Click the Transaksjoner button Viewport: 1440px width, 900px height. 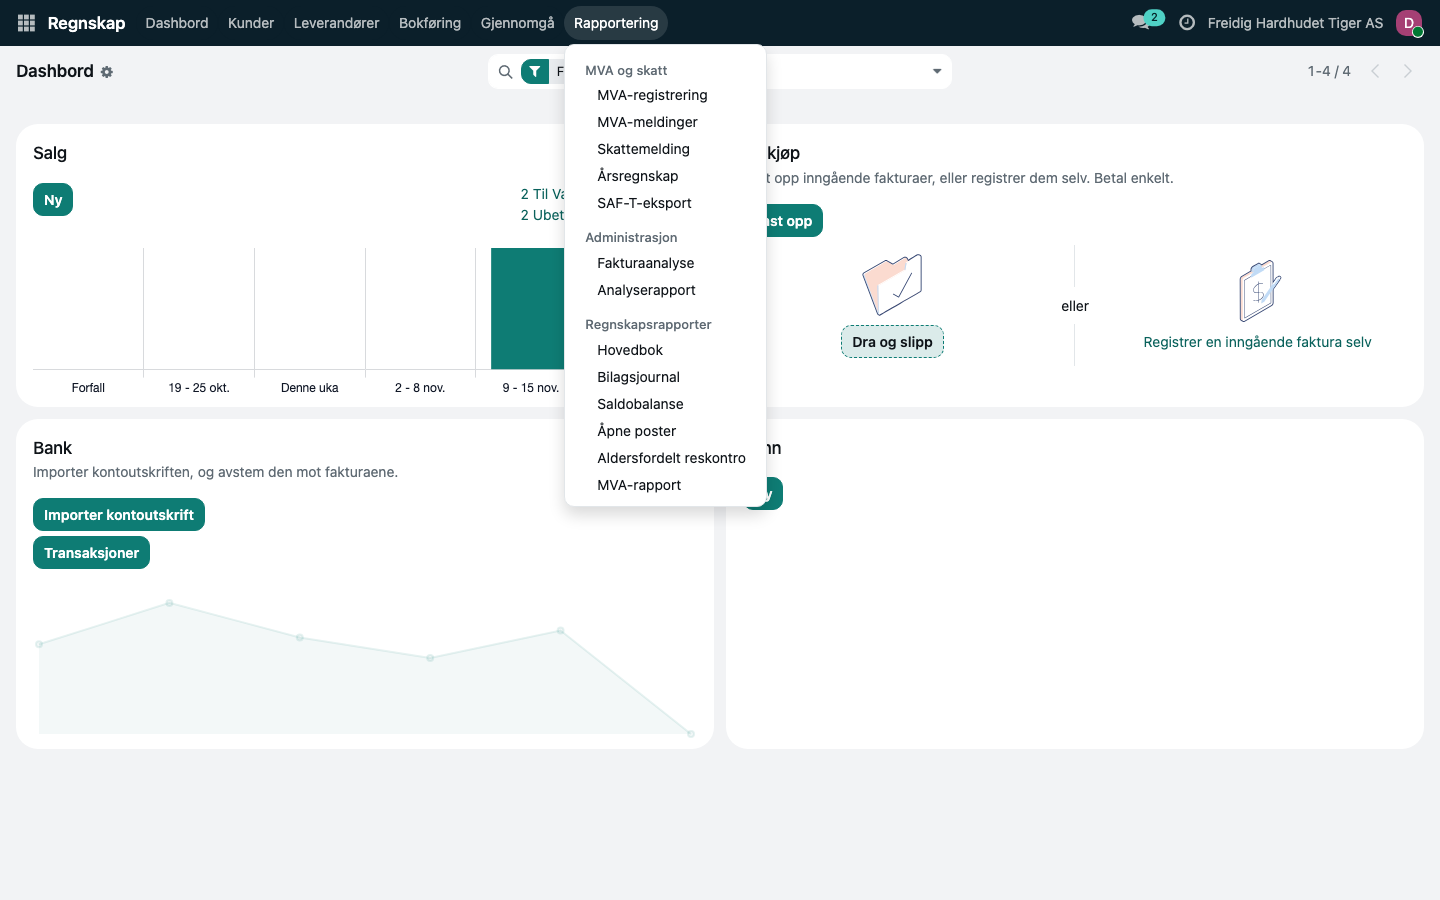pos(91,553)
